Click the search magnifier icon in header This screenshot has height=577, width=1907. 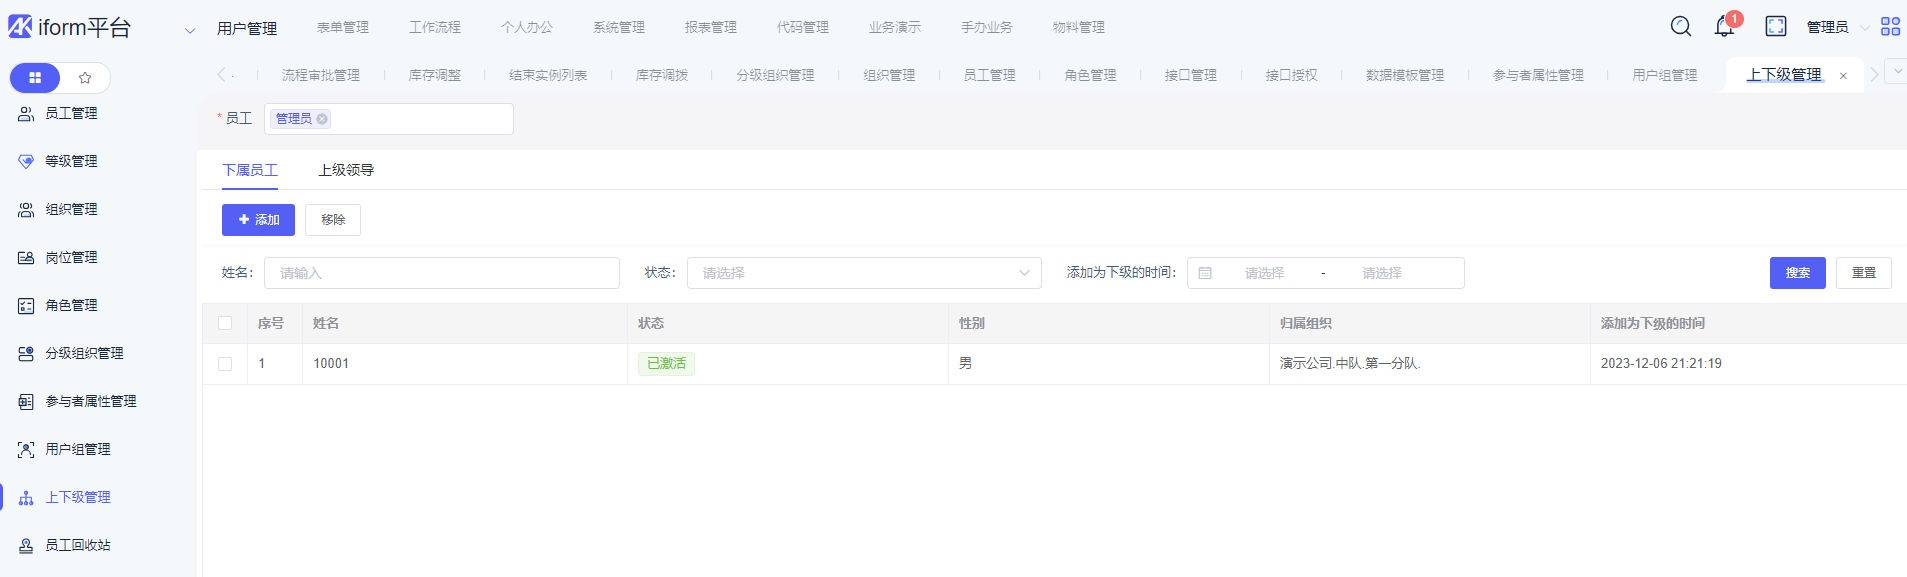click(1681, 26)
